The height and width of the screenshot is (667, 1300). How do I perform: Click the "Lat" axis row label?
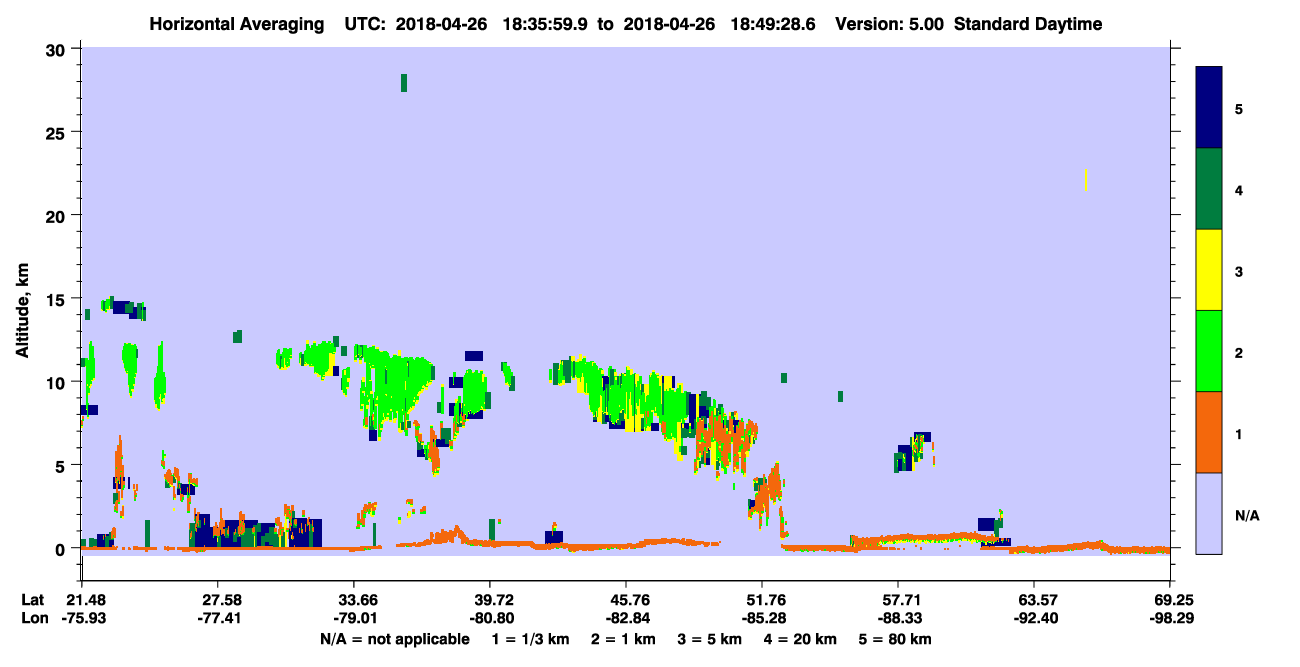(33, 600)
